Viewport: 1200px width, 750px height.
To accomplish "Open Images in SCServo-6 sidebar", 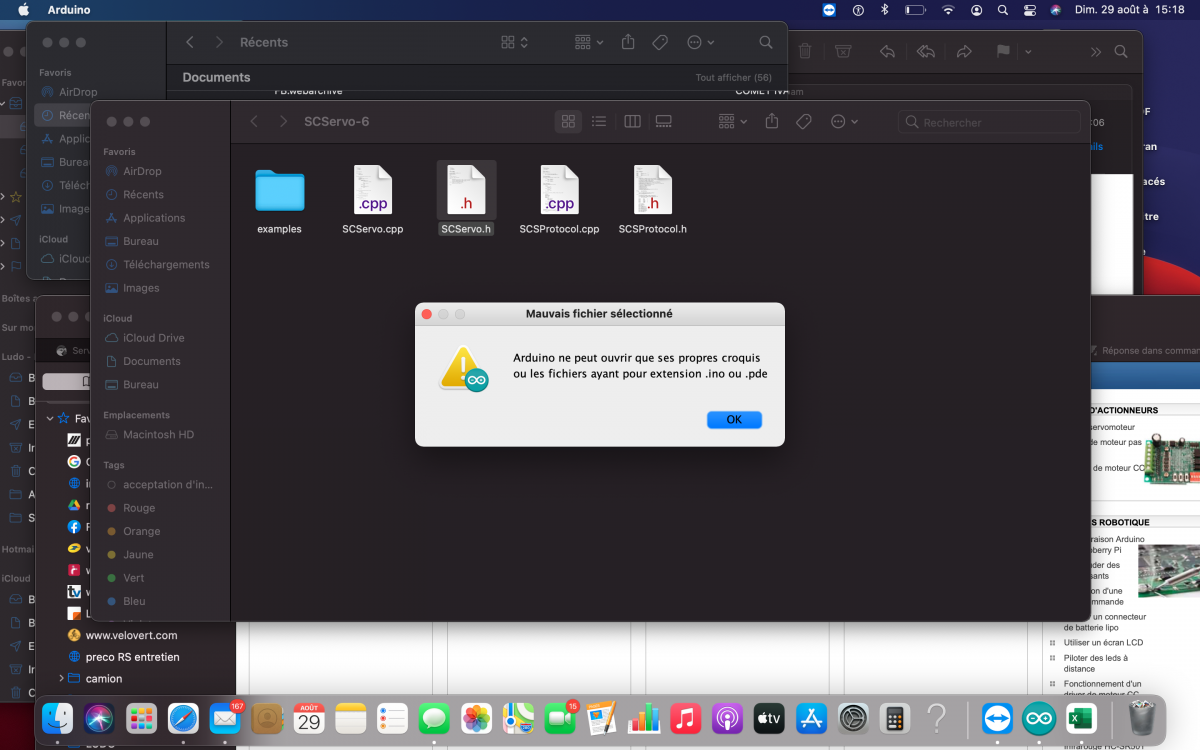I will click(x=141, y=288).
